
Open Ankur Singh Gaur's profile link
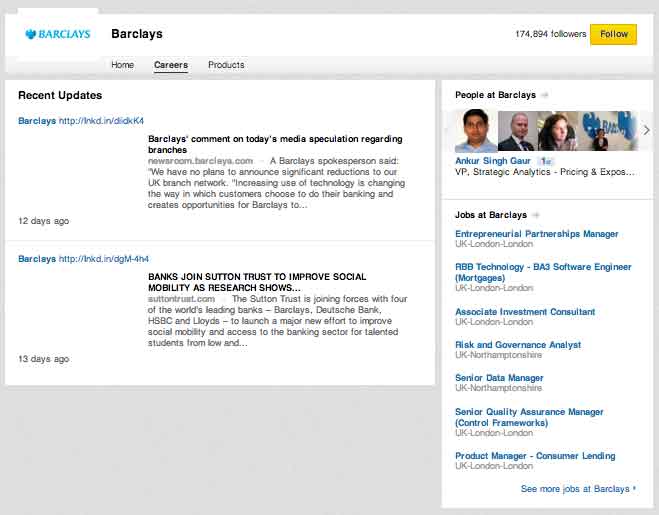[493, 161]
